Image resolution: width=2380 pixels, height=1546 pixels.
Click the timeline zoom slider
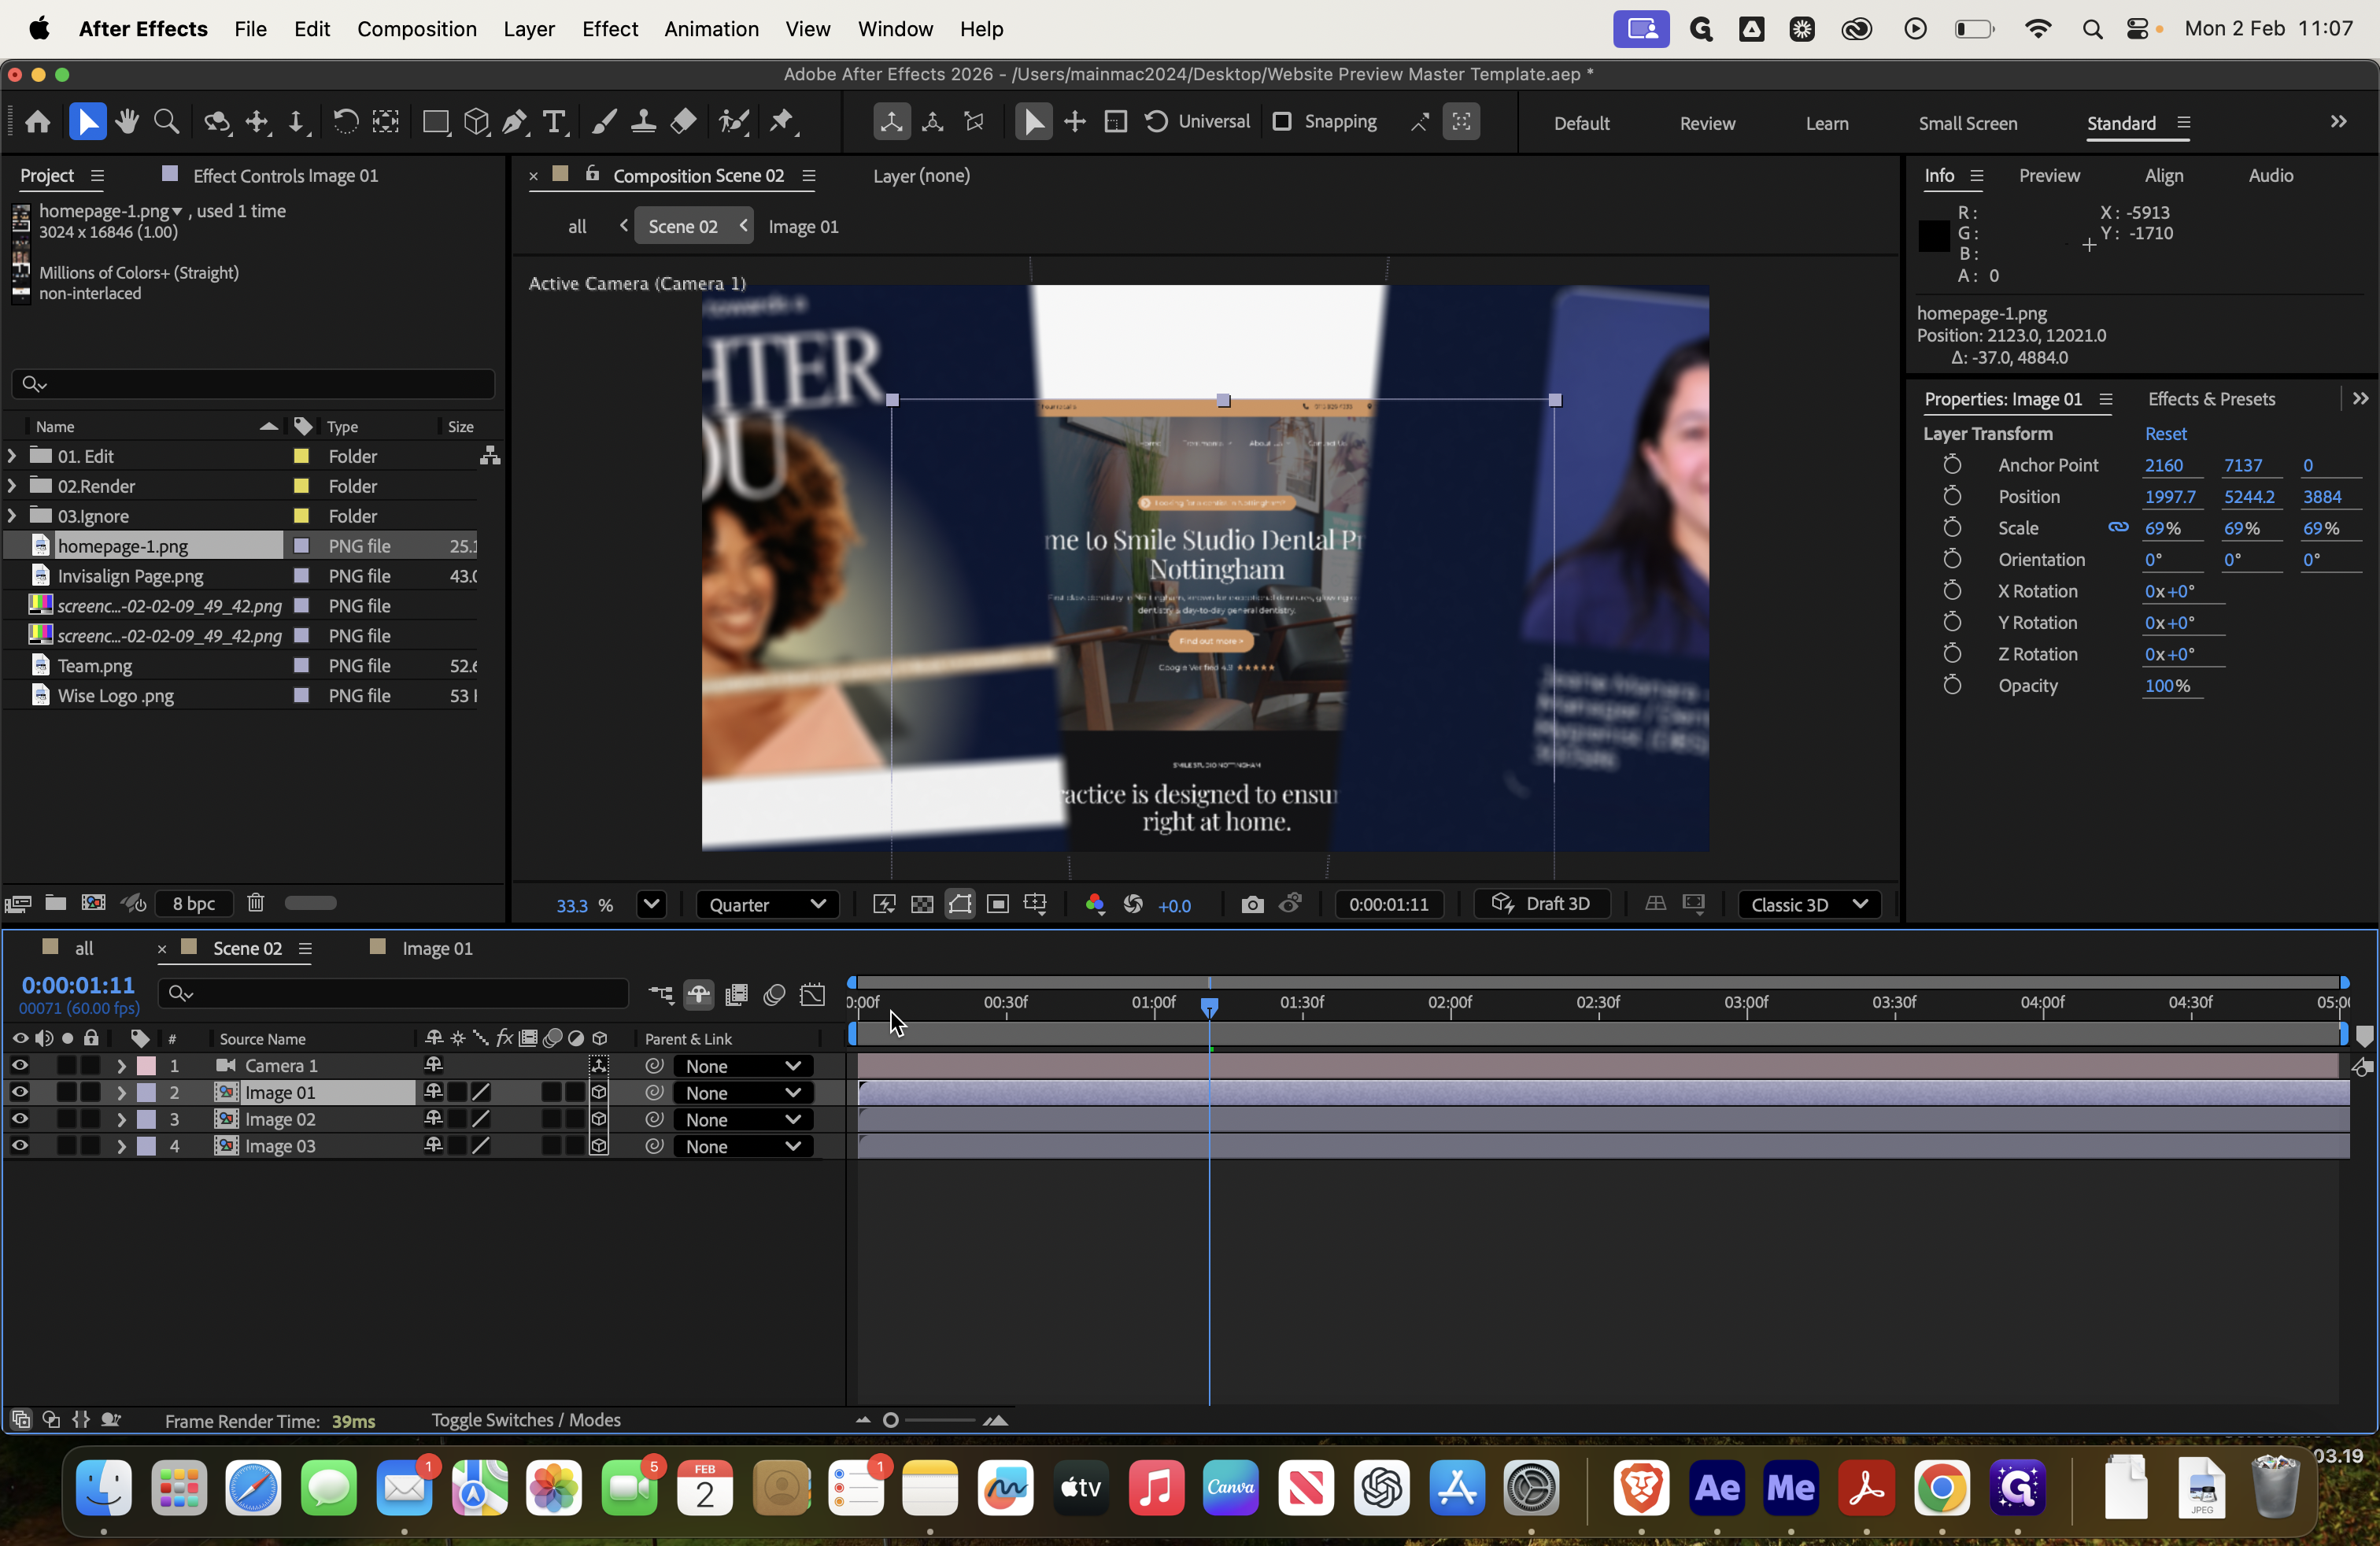tap(891, 1420)
